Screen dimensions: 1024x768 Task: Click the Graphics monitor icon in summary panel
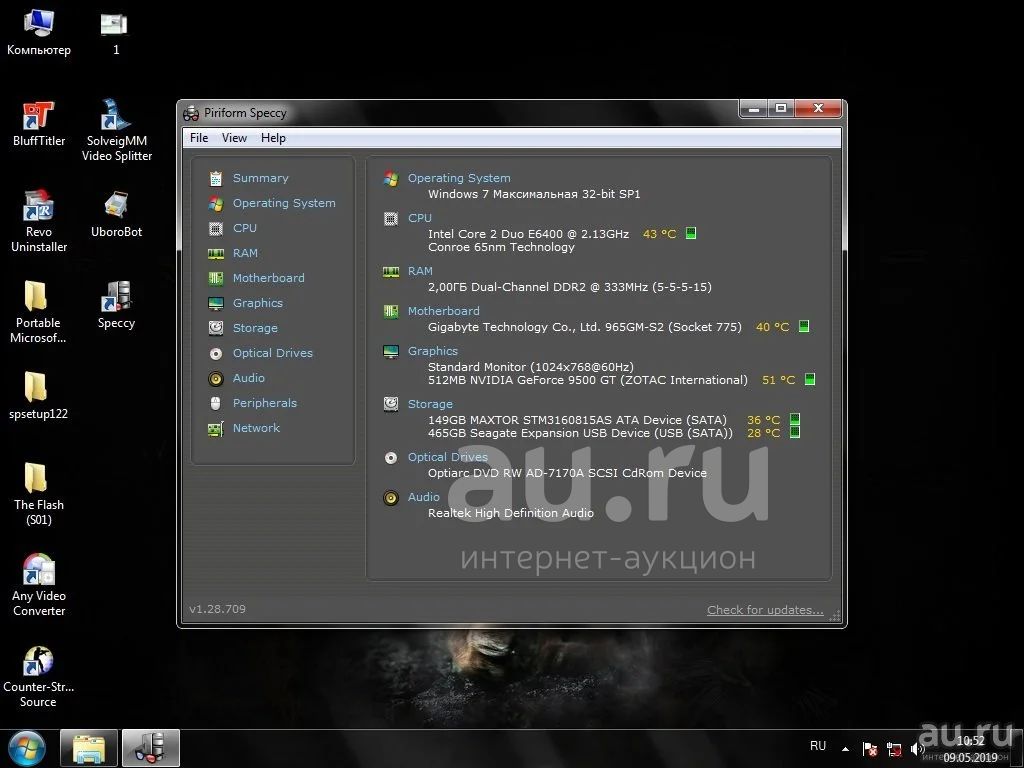point(391,351)
